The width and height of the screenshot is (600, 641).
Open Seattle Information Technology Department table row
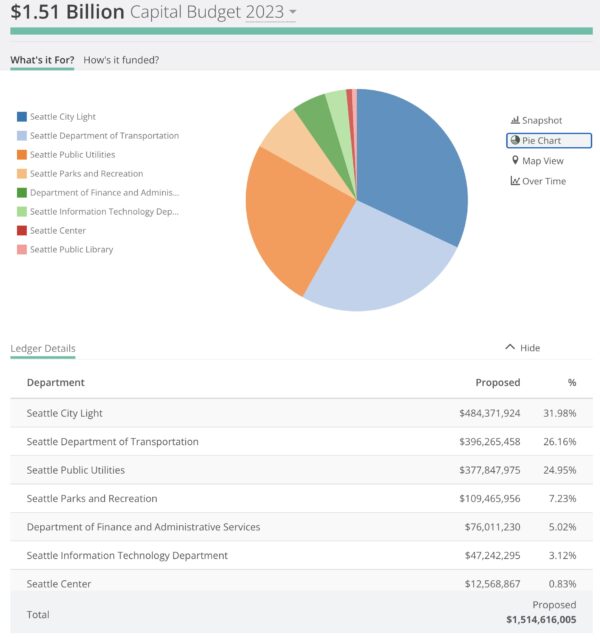click(x=300, y=555)
